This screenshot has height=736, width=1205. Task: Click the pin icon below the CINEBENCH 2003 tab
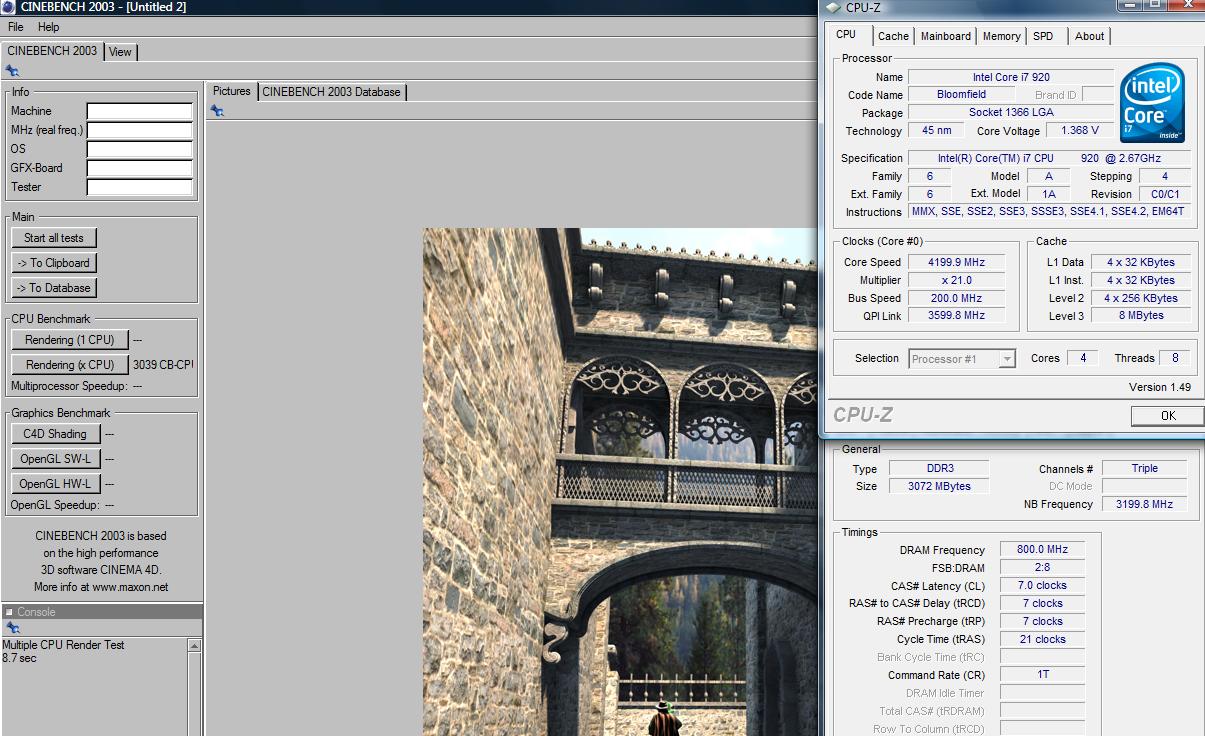click(x=12, y=71)
